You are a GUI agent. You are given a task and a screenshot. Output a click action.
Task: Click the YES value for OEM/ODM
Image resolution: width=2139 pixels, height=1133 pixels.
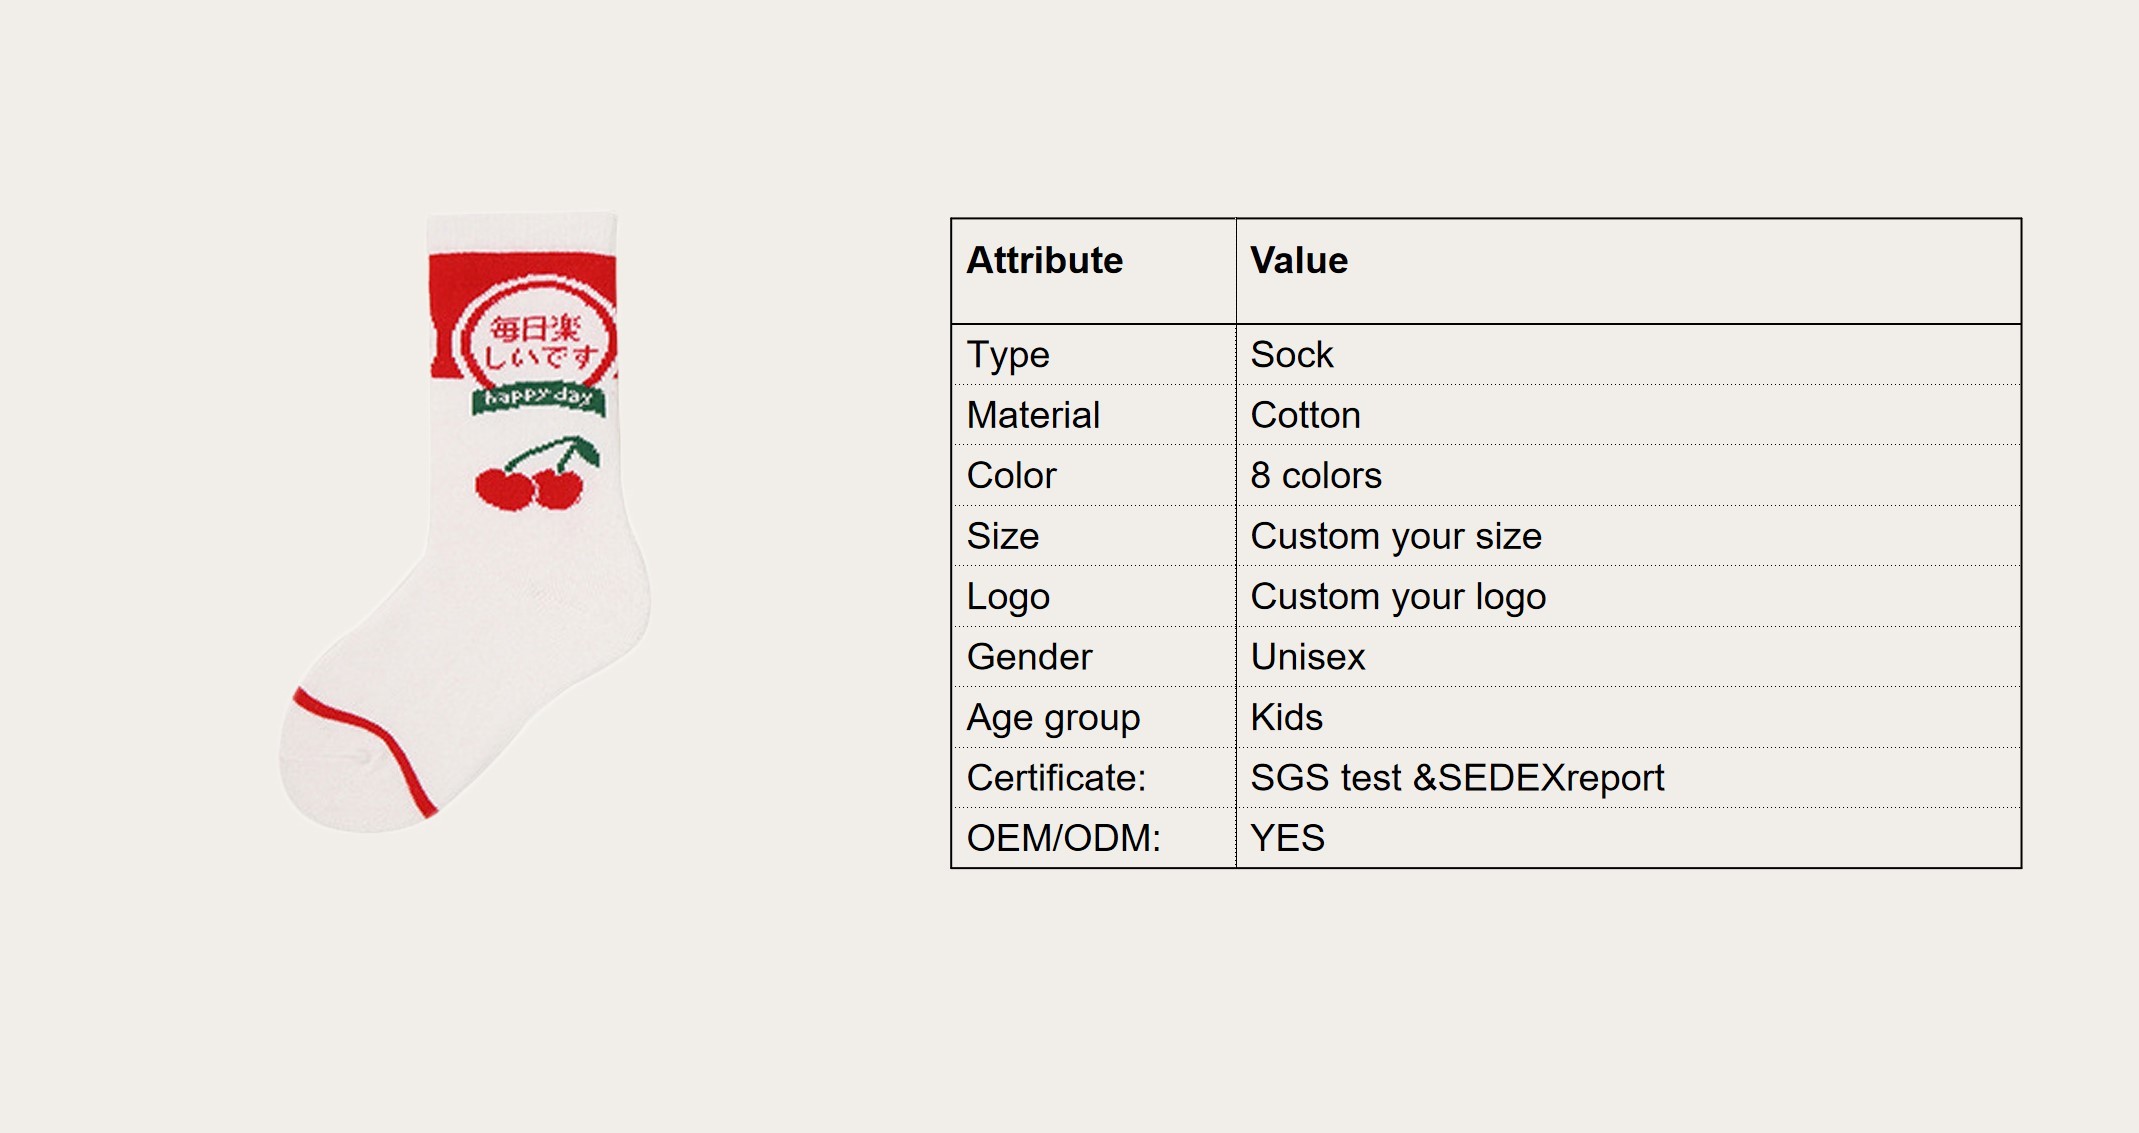point(1287,838)
